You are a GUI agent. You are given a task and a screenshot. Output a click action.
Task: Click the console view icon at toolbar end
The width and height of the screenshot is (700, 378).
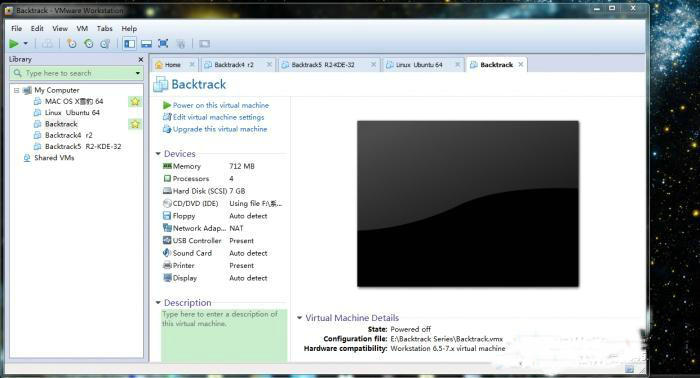click(204, 44)
